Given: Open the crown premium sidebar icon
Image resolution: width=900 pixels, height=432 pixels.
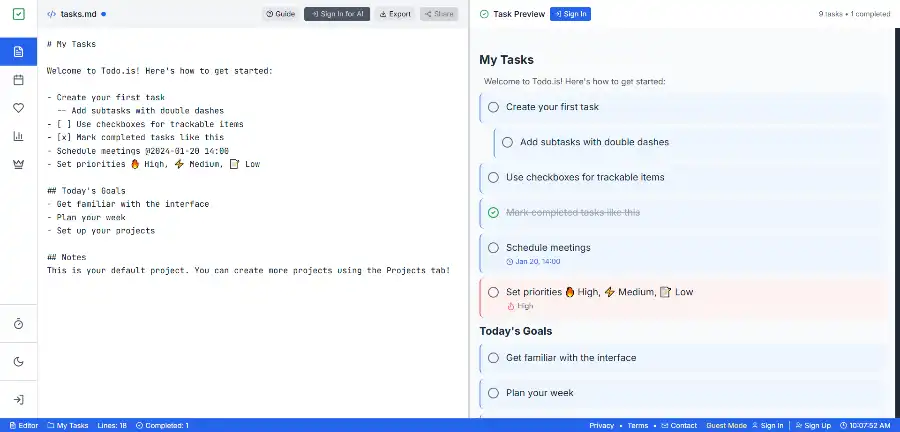Looking at the screenshot, I should click(x=18, y=164).
